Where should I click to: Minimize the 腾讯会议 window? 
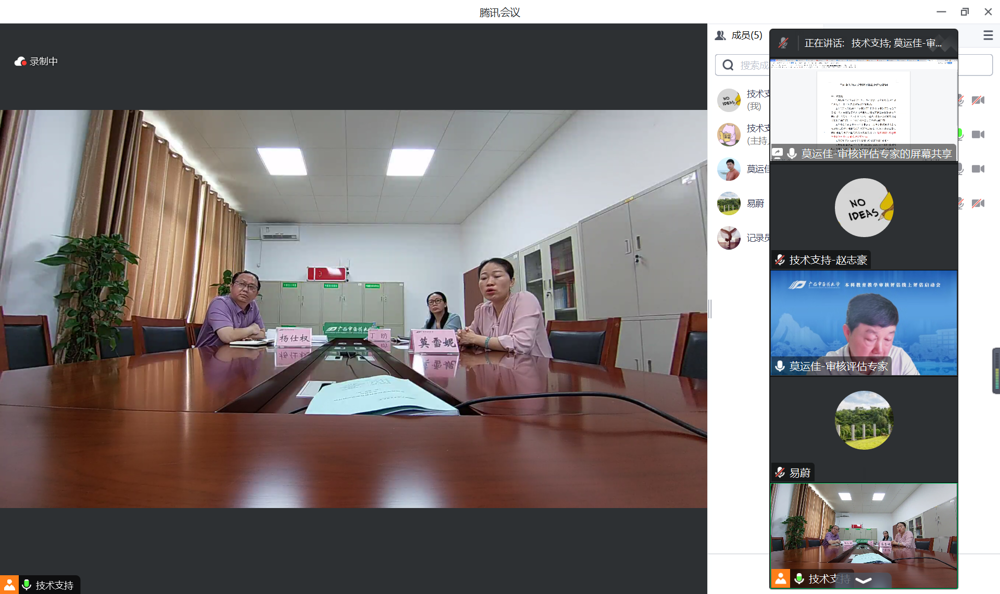point(941,11)
